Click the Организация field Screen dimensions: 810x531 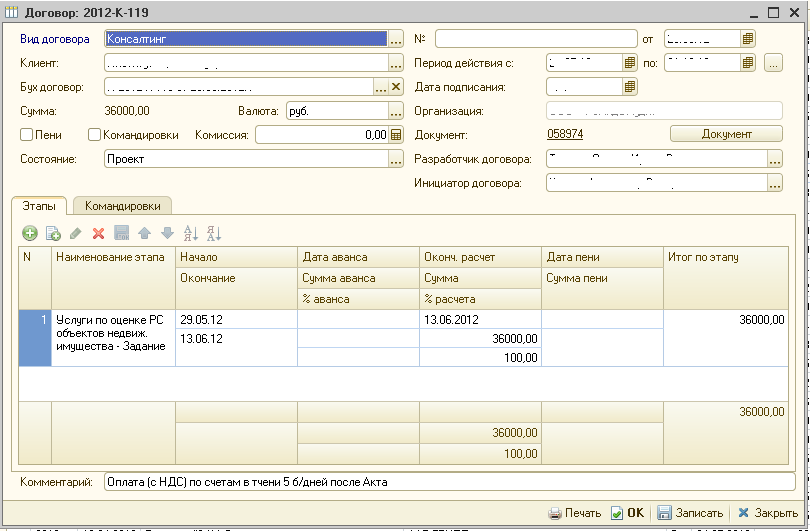pos(664,111)
